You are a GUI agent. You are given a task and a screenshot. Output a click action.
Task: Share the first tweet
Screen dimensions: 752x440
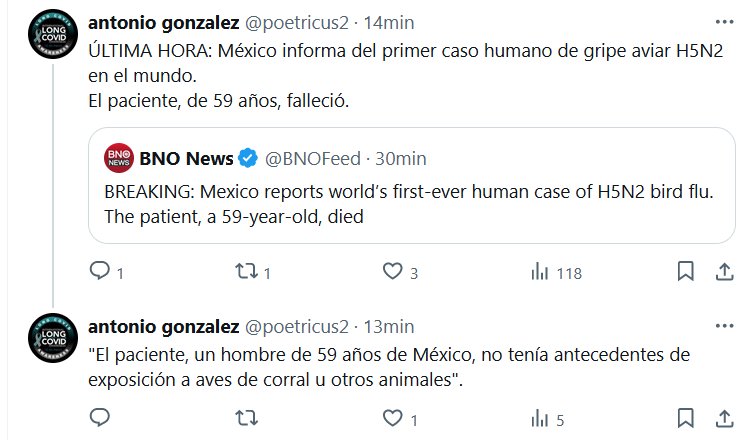click(724, 271)
